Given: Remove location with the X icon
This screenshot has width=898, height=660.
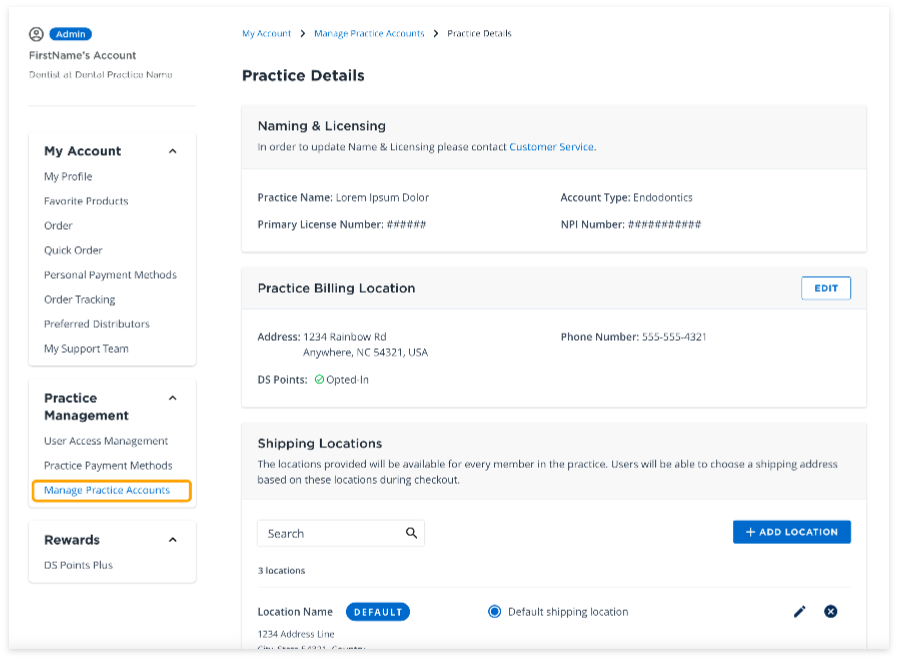Looking at the screenshot, I should pyautogui.click(x=830, y=612).
